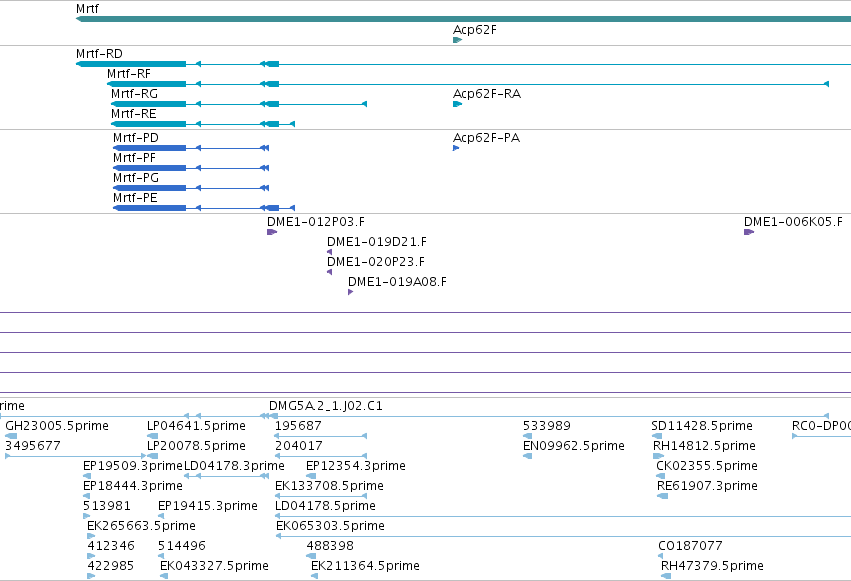Select the DMG5A.2_1.J02.C1 label

(326, 406)
